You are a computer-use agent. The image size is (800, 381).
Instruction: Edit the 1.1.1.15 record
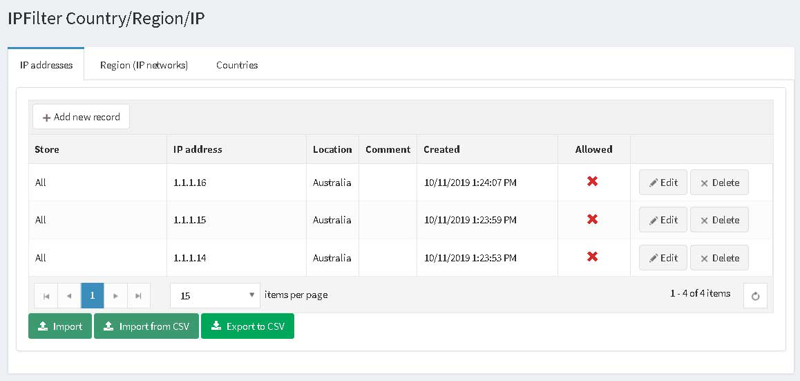(663, 220)
